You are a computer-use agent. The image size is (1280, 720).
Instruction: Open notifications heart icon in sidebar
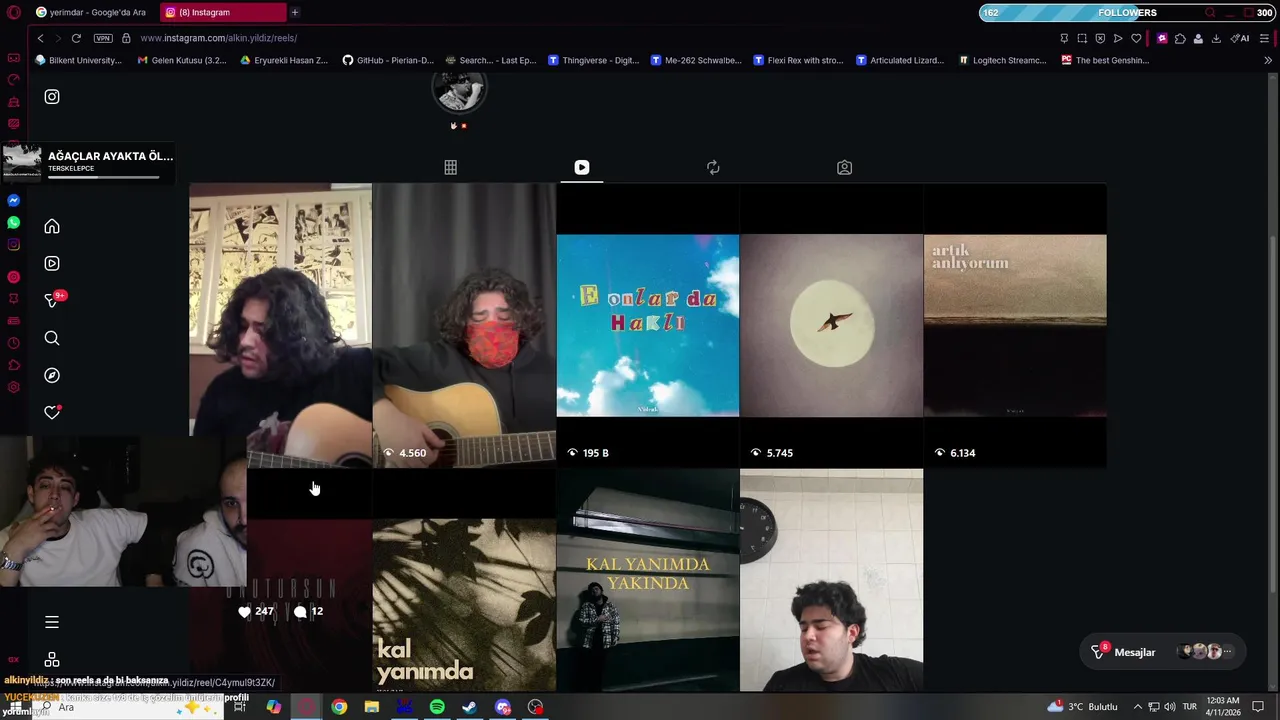(52, 412)
